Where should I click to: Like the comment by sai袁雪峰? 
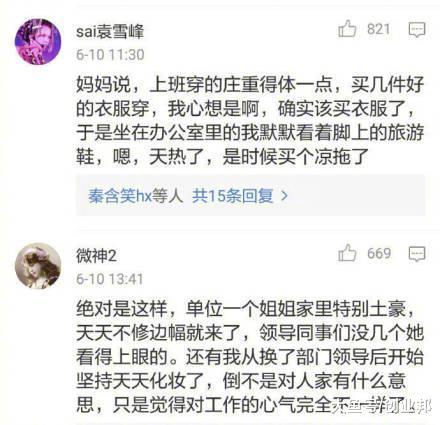pyautogui.click(x=347, y=29)
